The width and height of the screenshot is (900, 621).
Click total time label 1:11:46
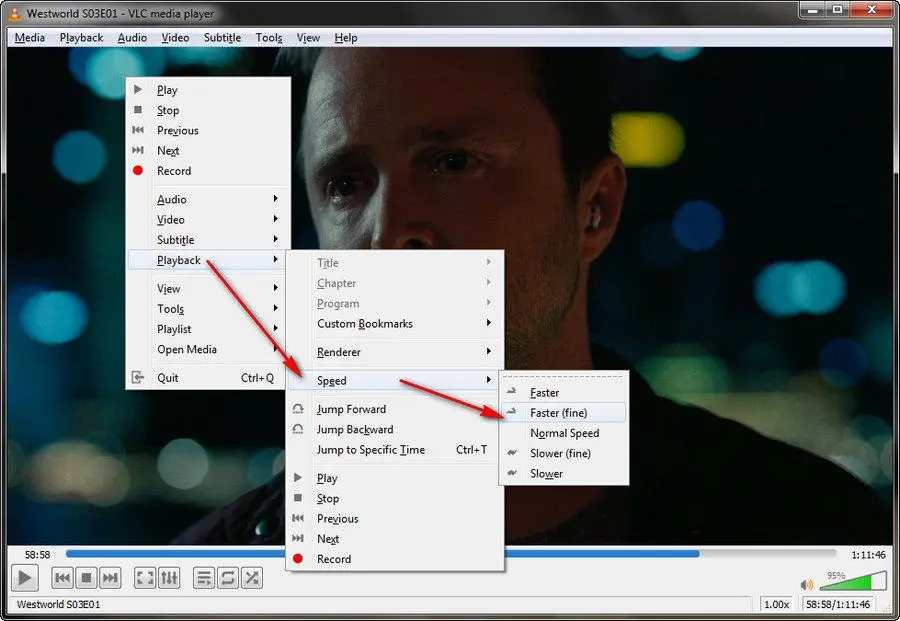(868, 554)
